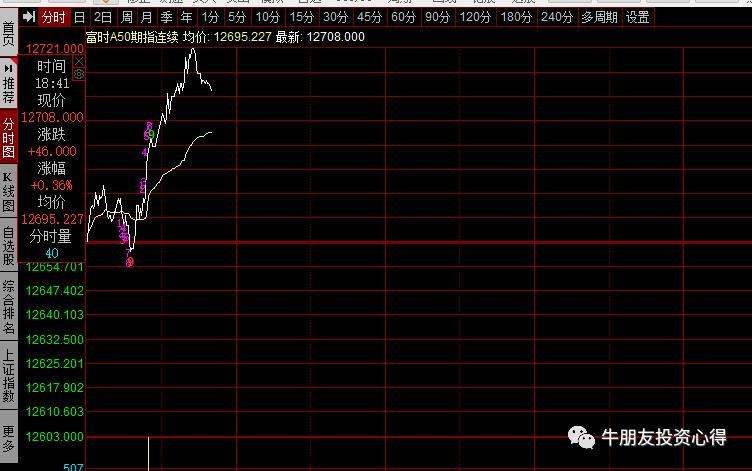The image size is (752, 471).
Task: Open info panel gear settings
Action: point(79,74)
